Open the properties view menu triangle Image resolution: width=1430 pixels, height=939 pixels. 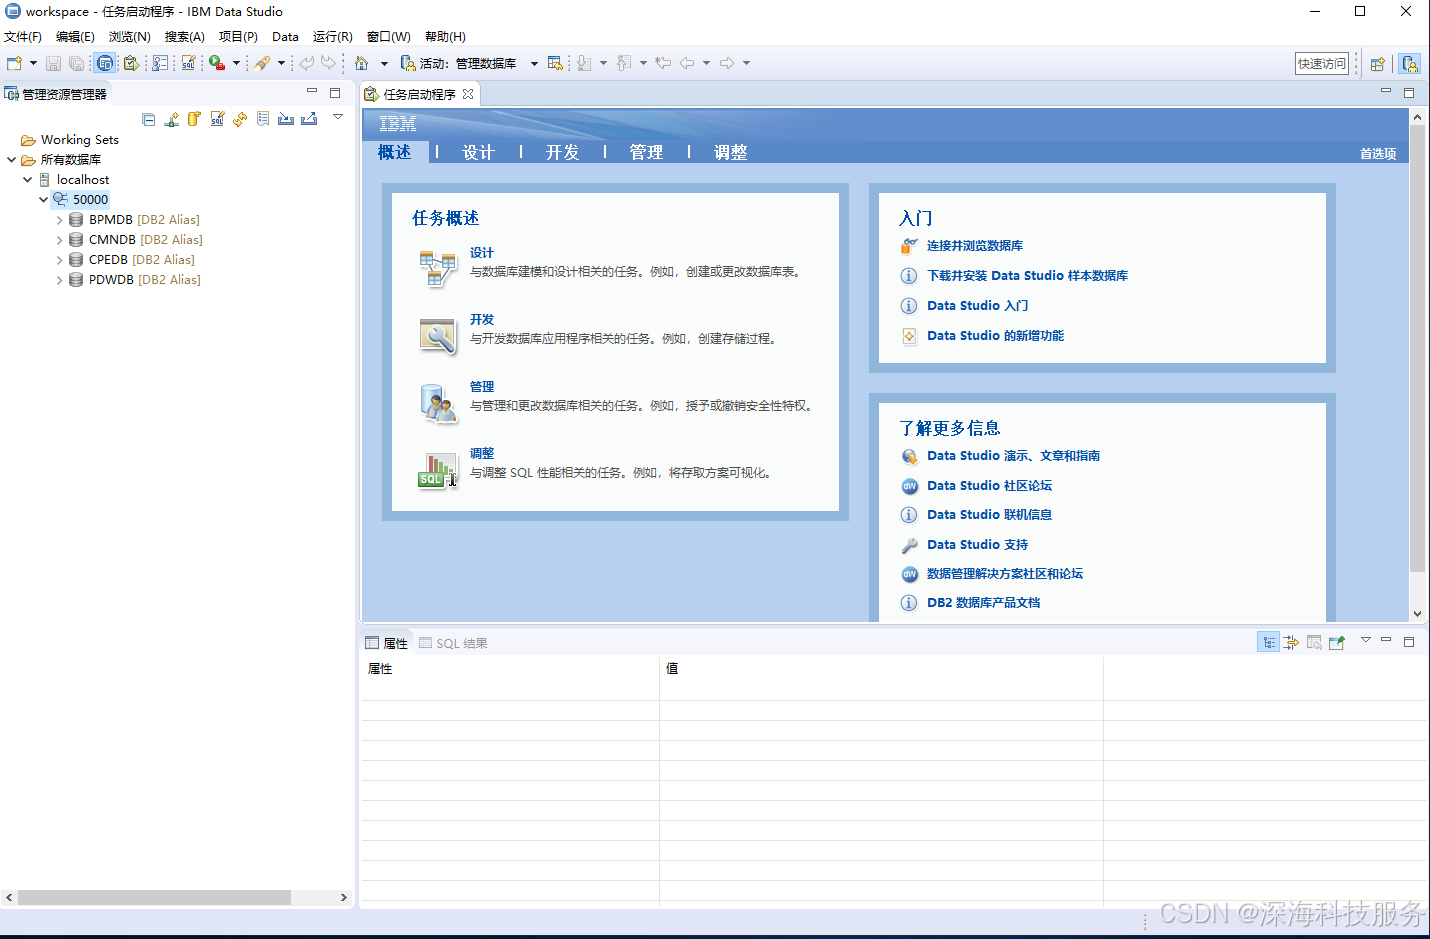tap(1365, 640)
